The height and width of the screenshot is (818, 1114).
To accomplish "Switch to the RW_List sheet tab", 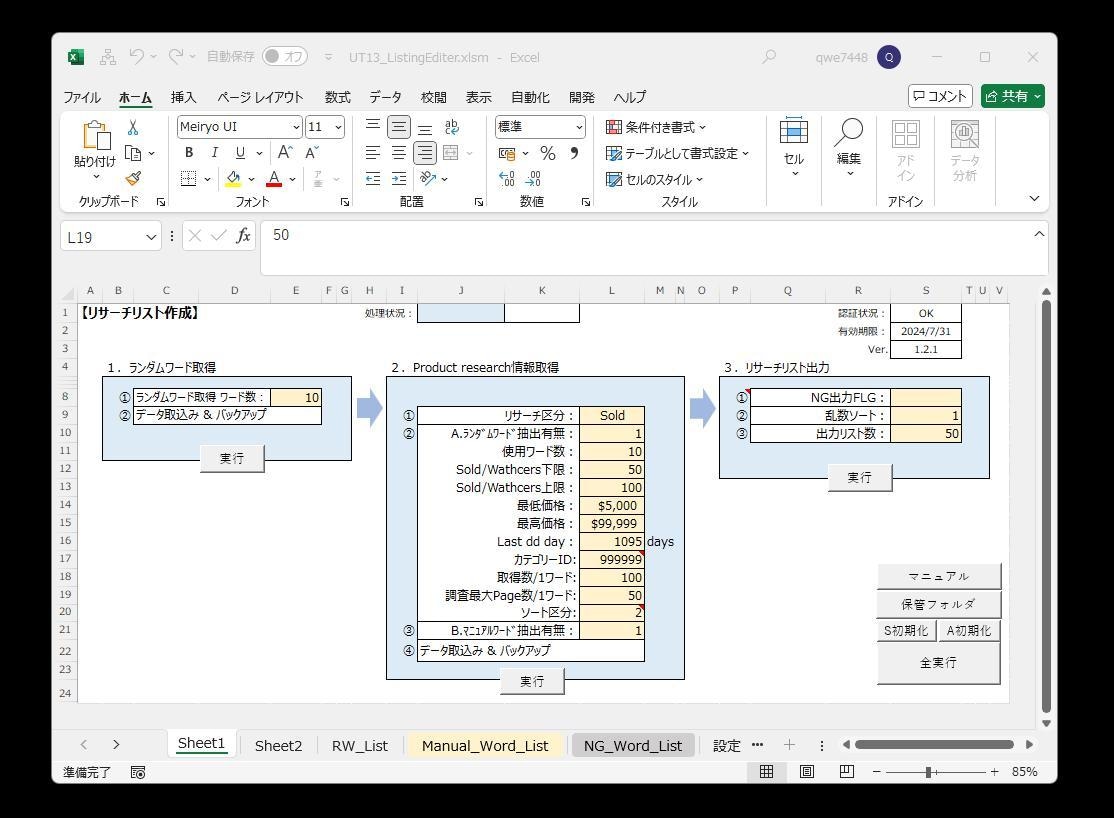I will [x=359, y=746].
